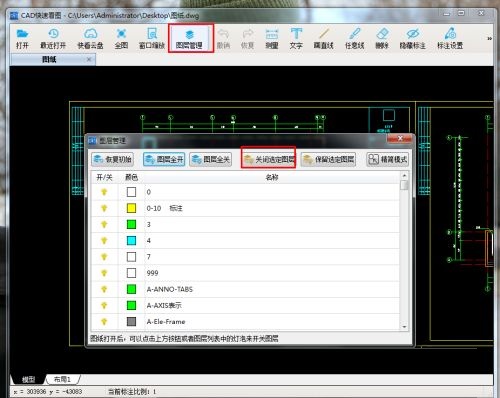The width and height of the screenshot is (500, 398).
Task: Close the 图层管理 dialog with its X
Action: click(400, 138)
